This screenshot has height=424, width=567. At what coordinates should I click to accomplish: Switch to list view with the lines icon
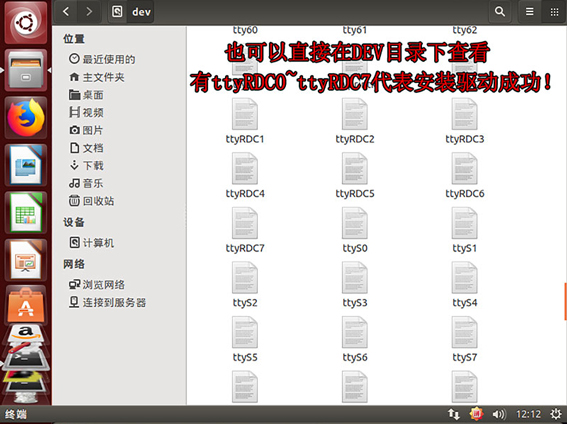(x=529, y=12)
